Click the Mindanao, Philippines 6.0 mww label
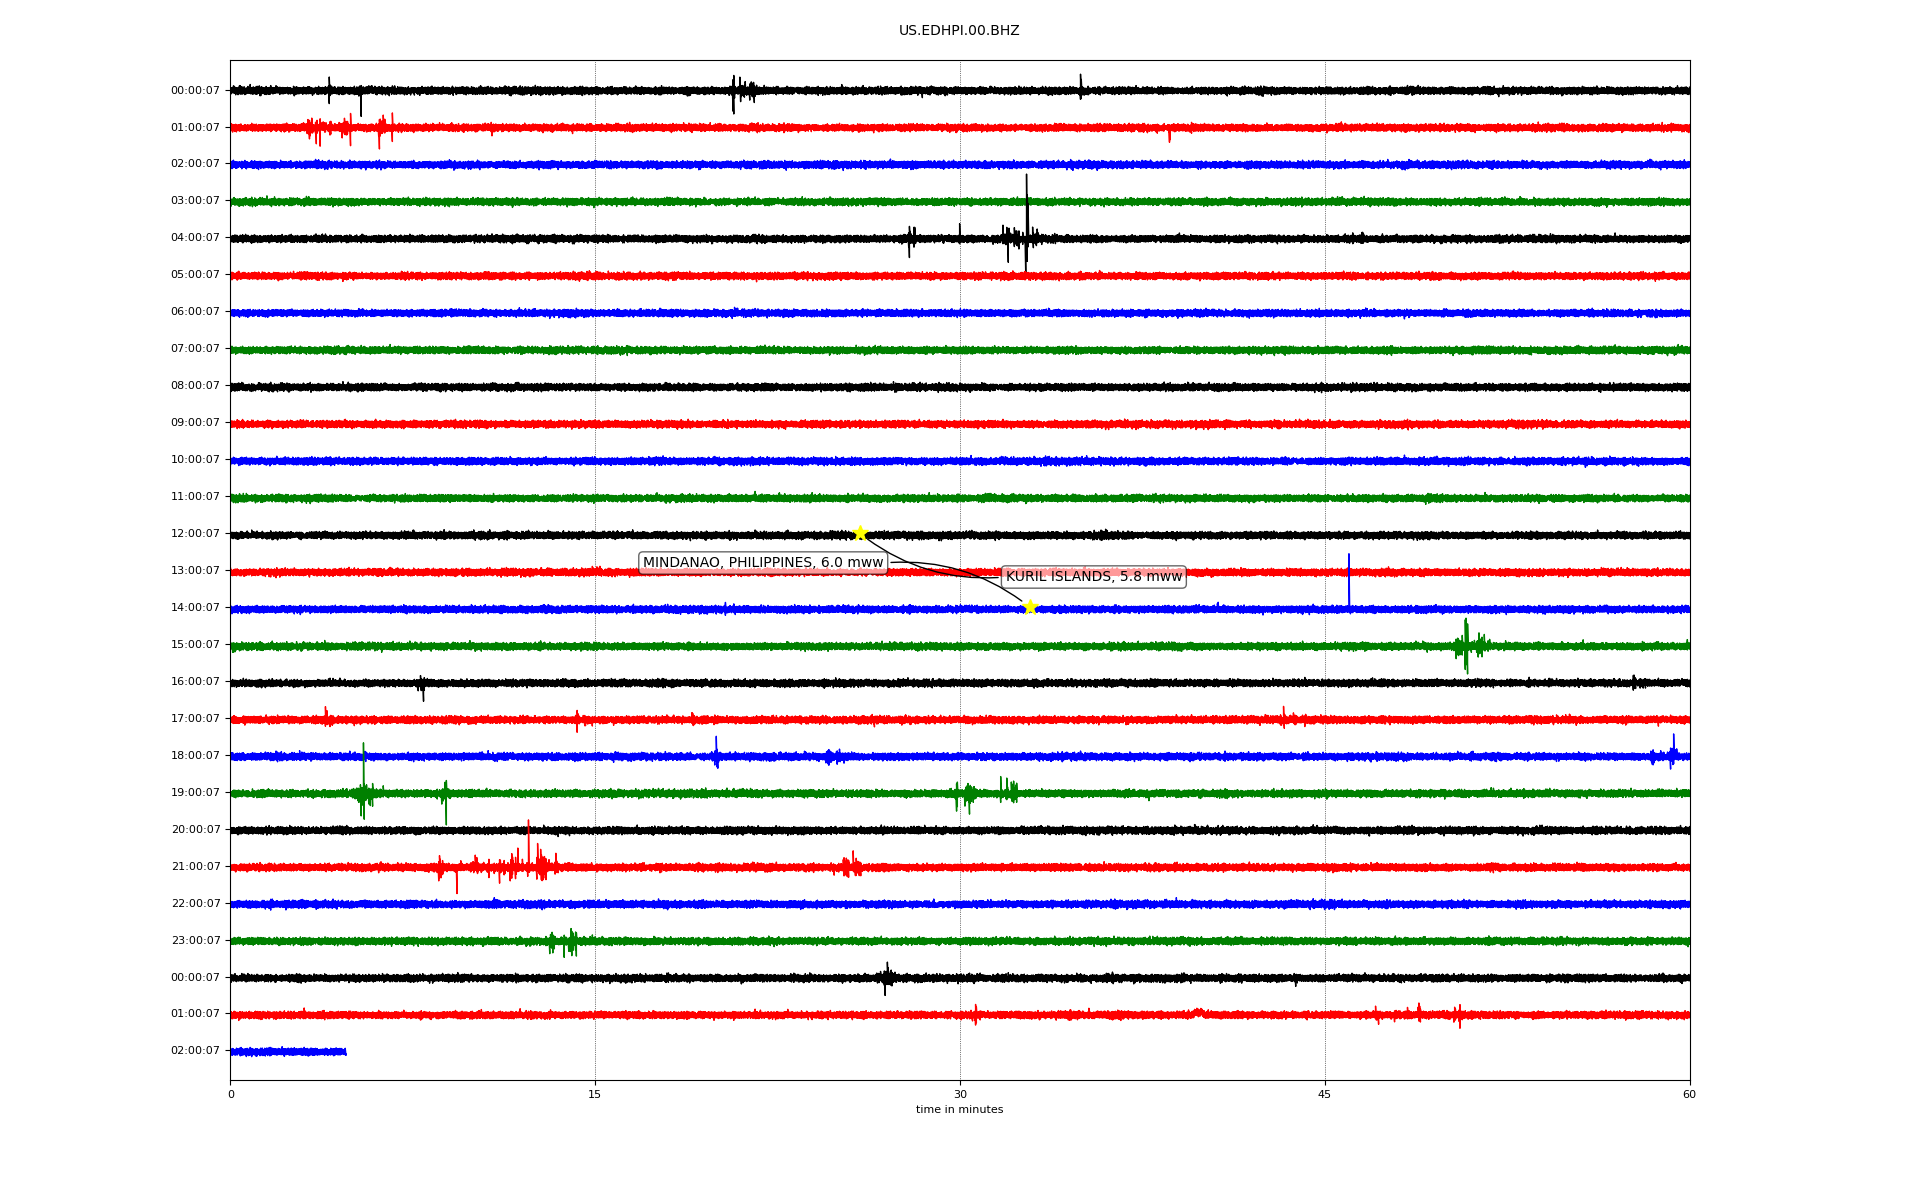Screen dimensions: 1920x1200 pyautogui.click(x=763, y=563)
